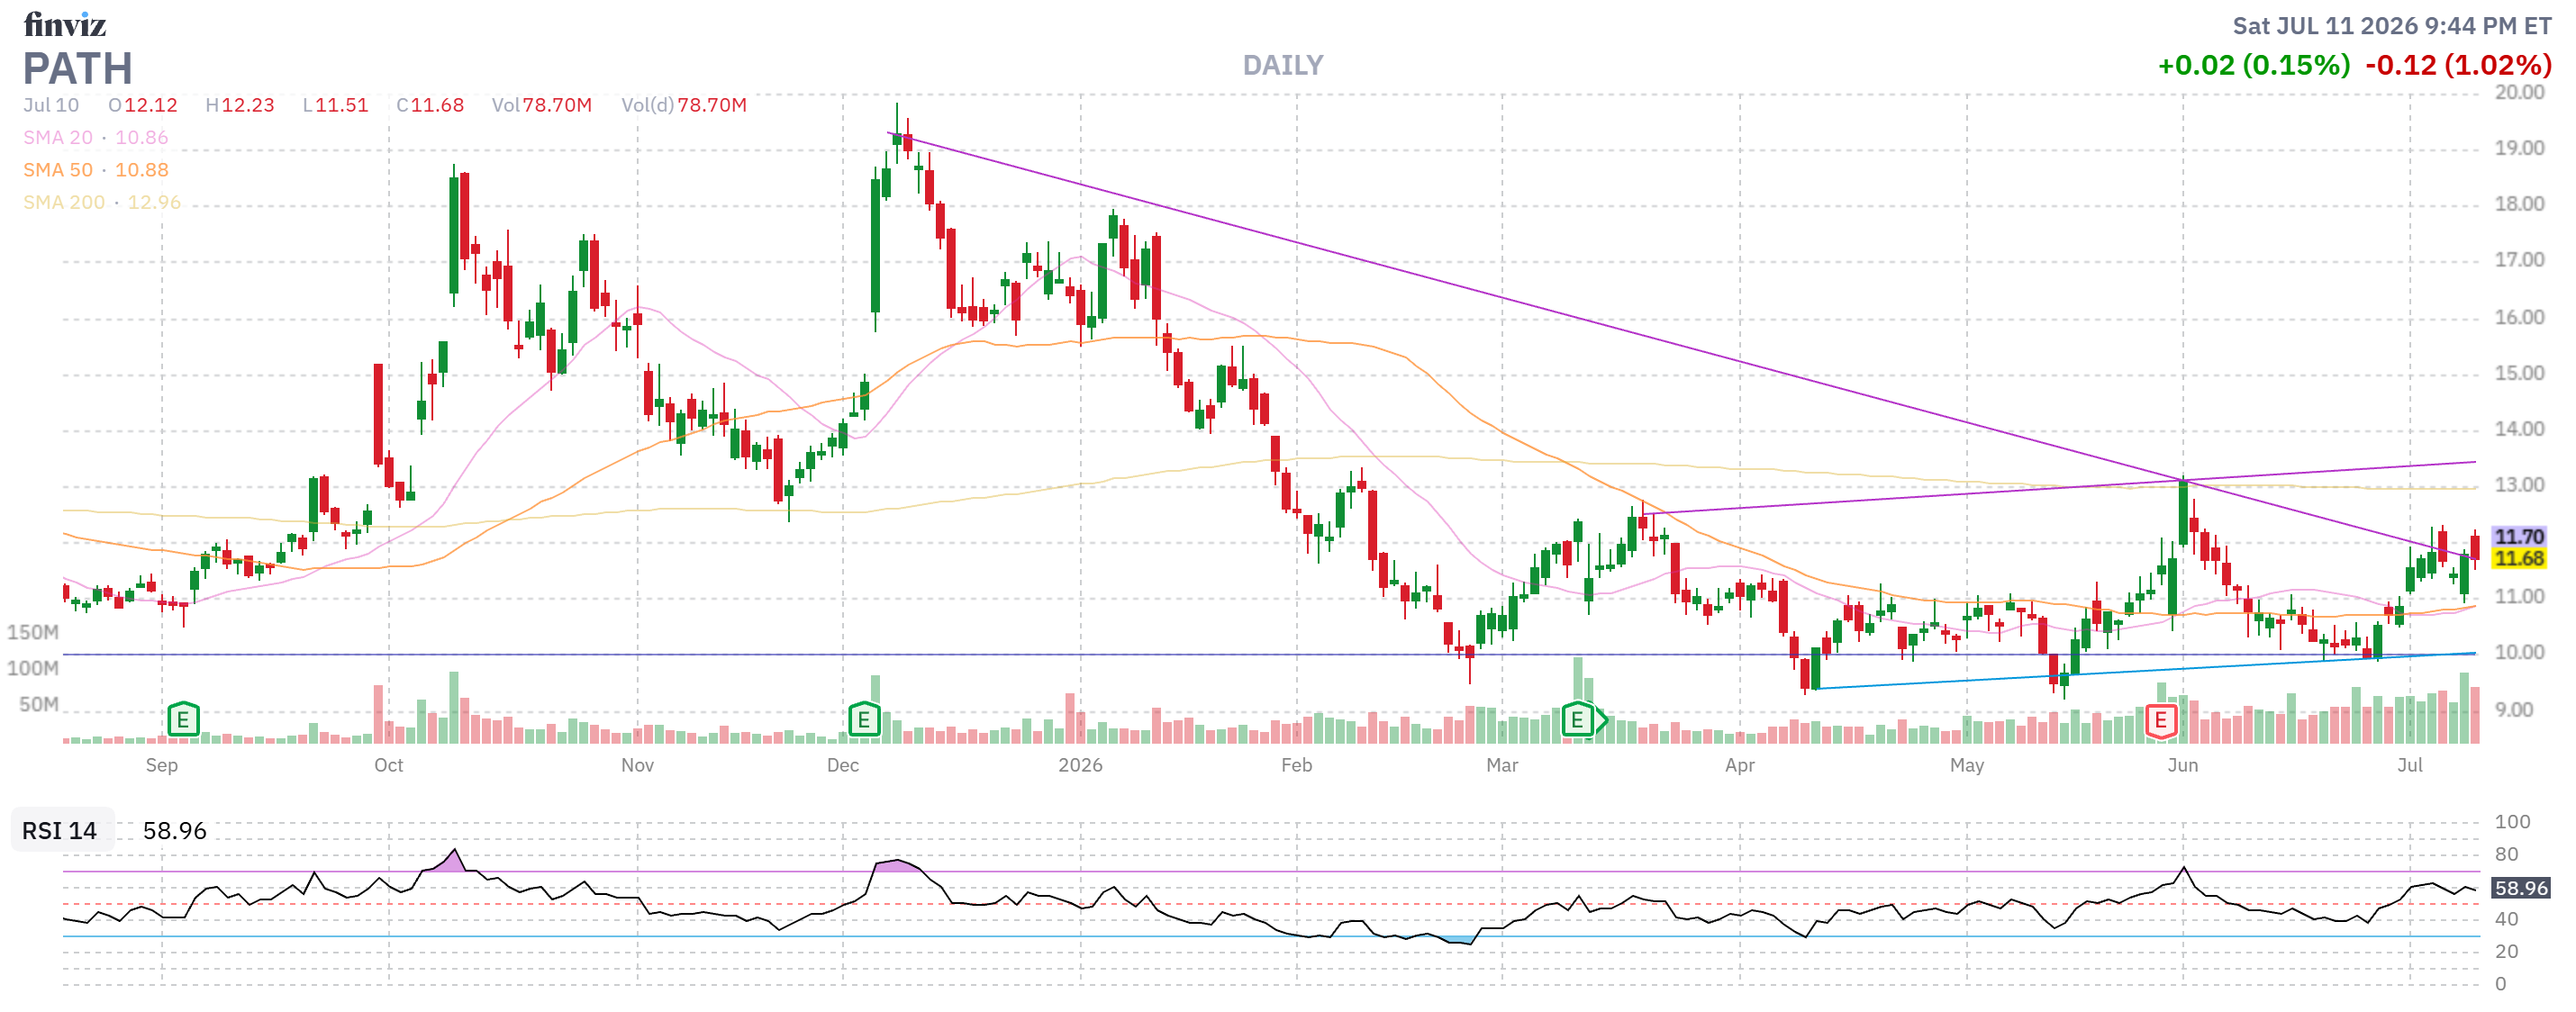Click the red -0.12 (1.02%) change
The image size is (2576, 1012).
pyautogui.click(x=2458, y=66)
